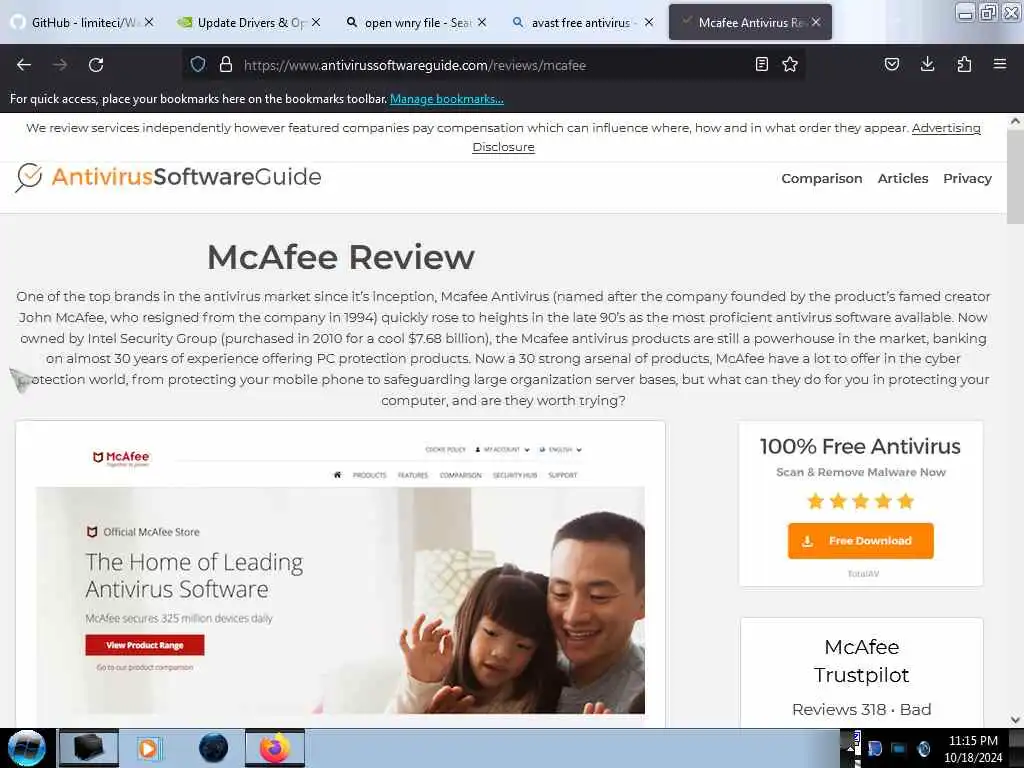Click the 100% Free Antivirus heading
The height and width of the screenshot is (768, 1024).
click(861, 447)
